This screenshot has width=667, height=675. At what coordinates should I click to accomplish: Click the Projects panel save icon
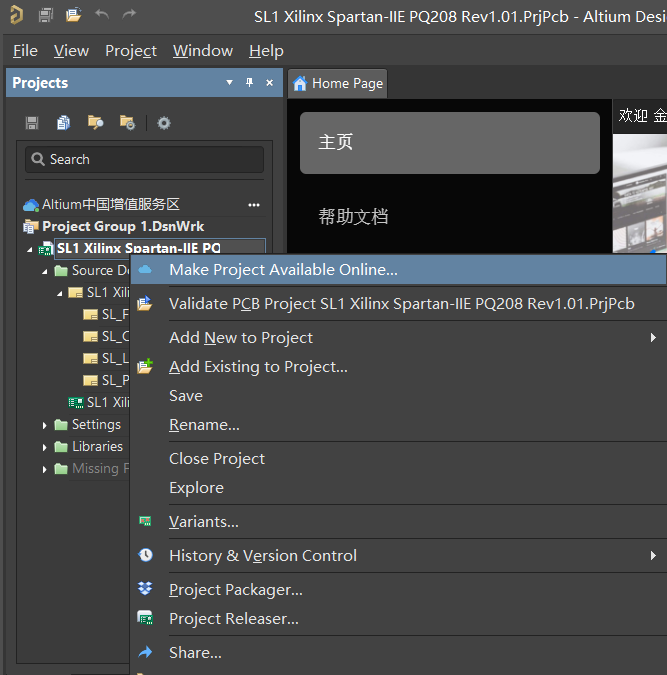pos(32,123)
